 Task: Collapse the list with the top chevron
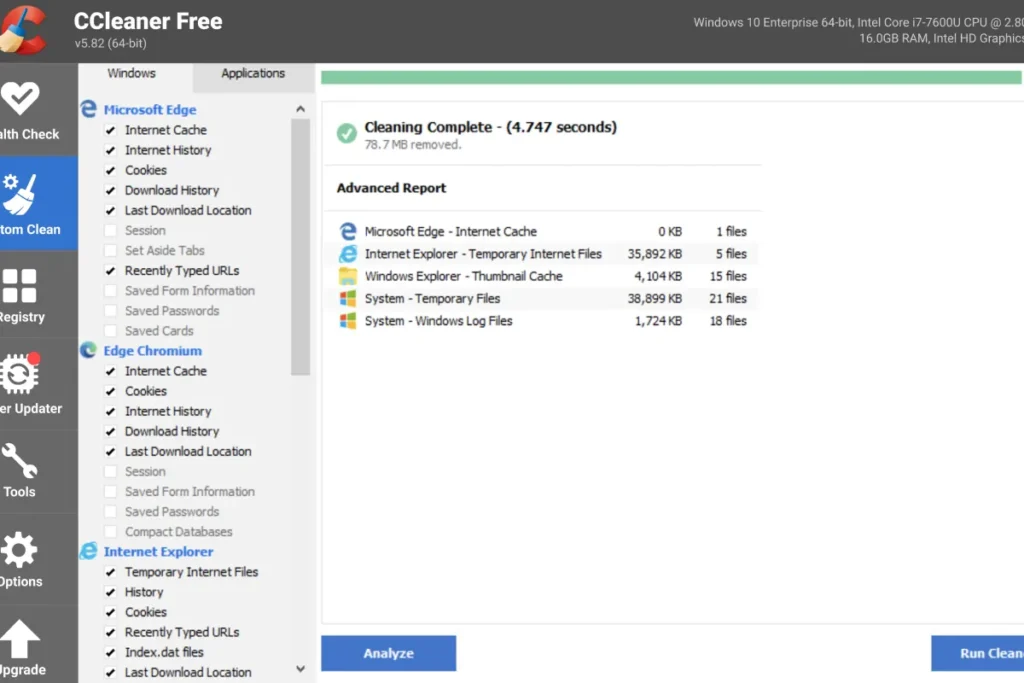[300, 107]
